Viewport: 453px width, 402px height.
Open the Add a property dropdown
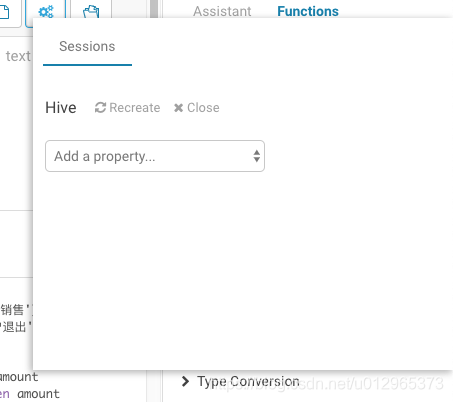coord(155,156)
